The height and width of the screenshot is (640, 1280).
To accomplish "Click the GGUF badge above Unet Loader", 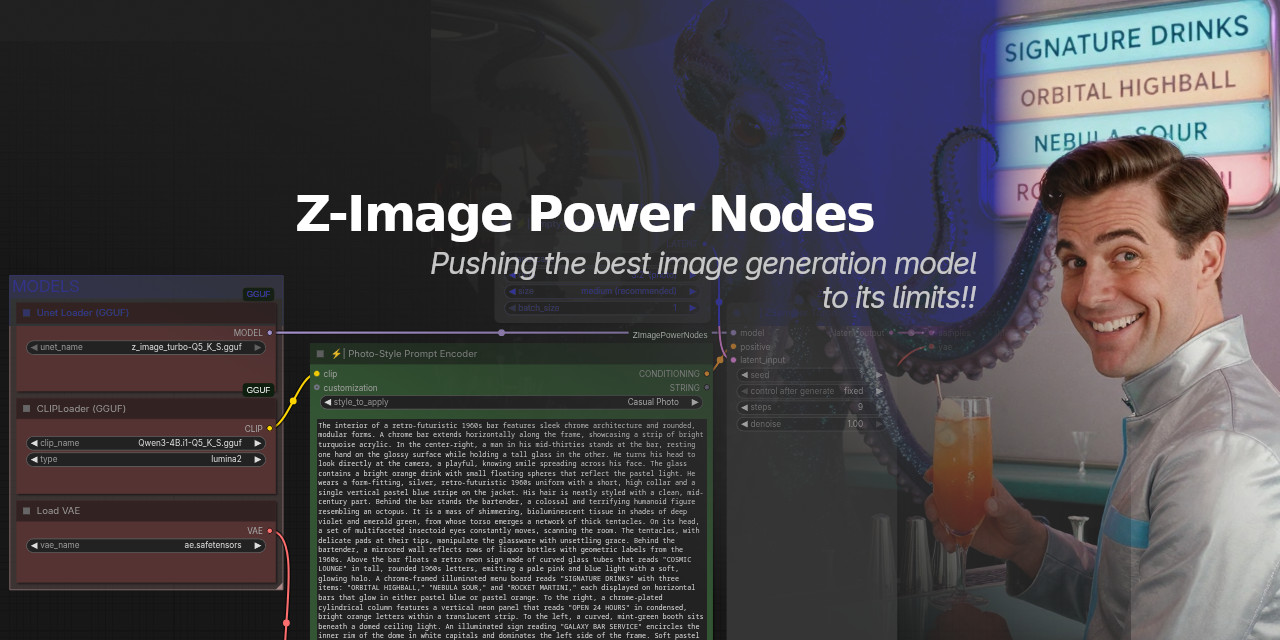I will [258, 294].
